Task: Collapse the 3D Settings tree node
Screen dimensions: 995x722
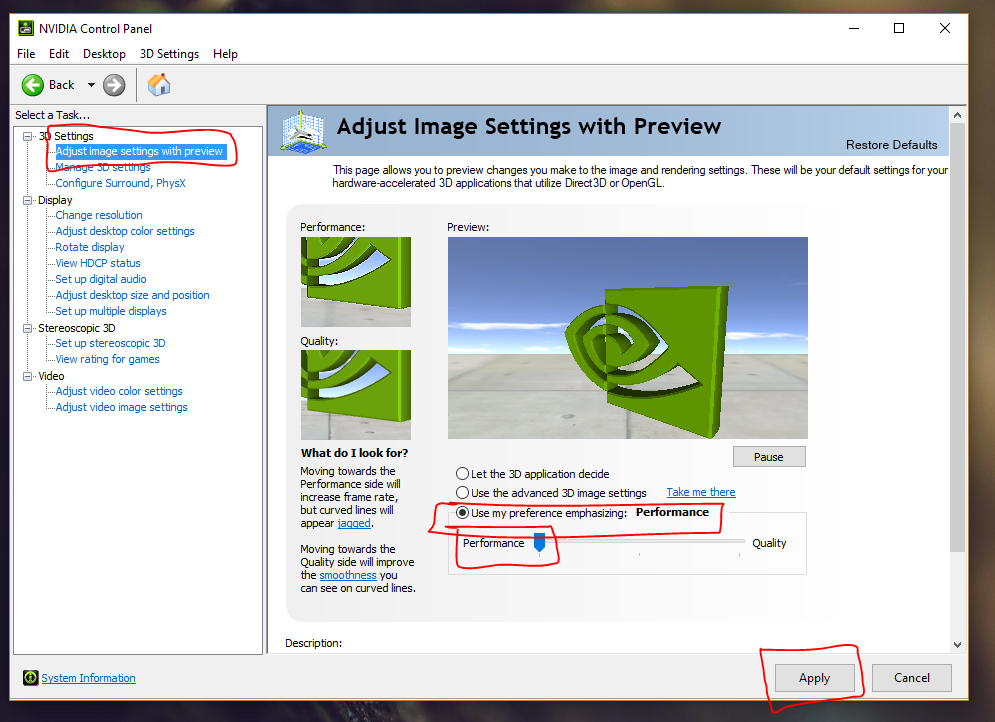Action: coord(27,136)
